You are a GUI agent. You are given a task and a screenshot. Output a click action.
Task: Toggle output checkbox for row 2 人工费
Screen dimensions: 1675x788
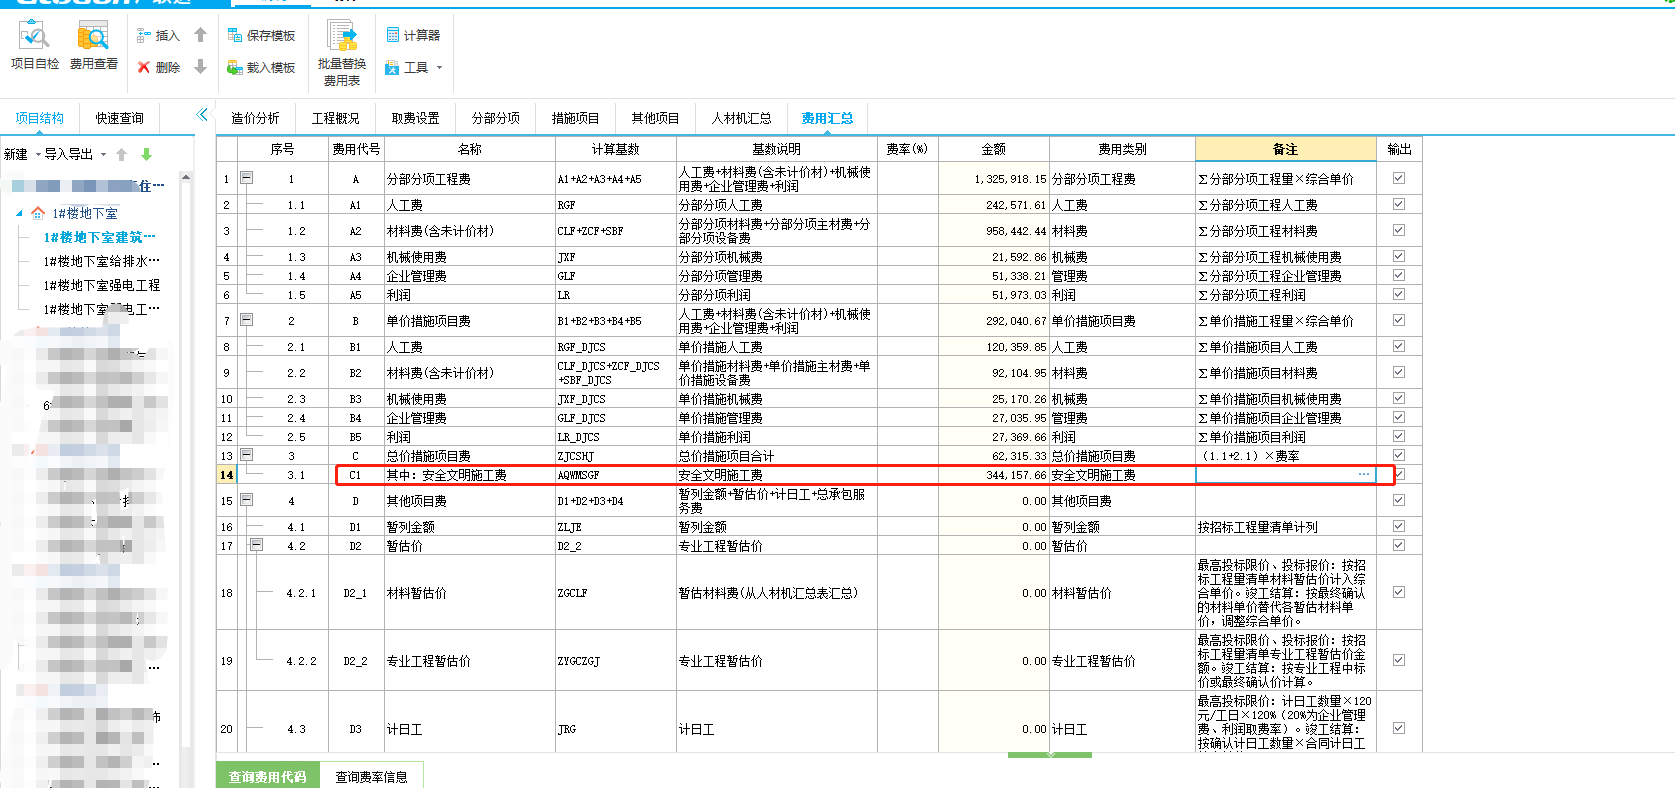(x=1398, y=204)
